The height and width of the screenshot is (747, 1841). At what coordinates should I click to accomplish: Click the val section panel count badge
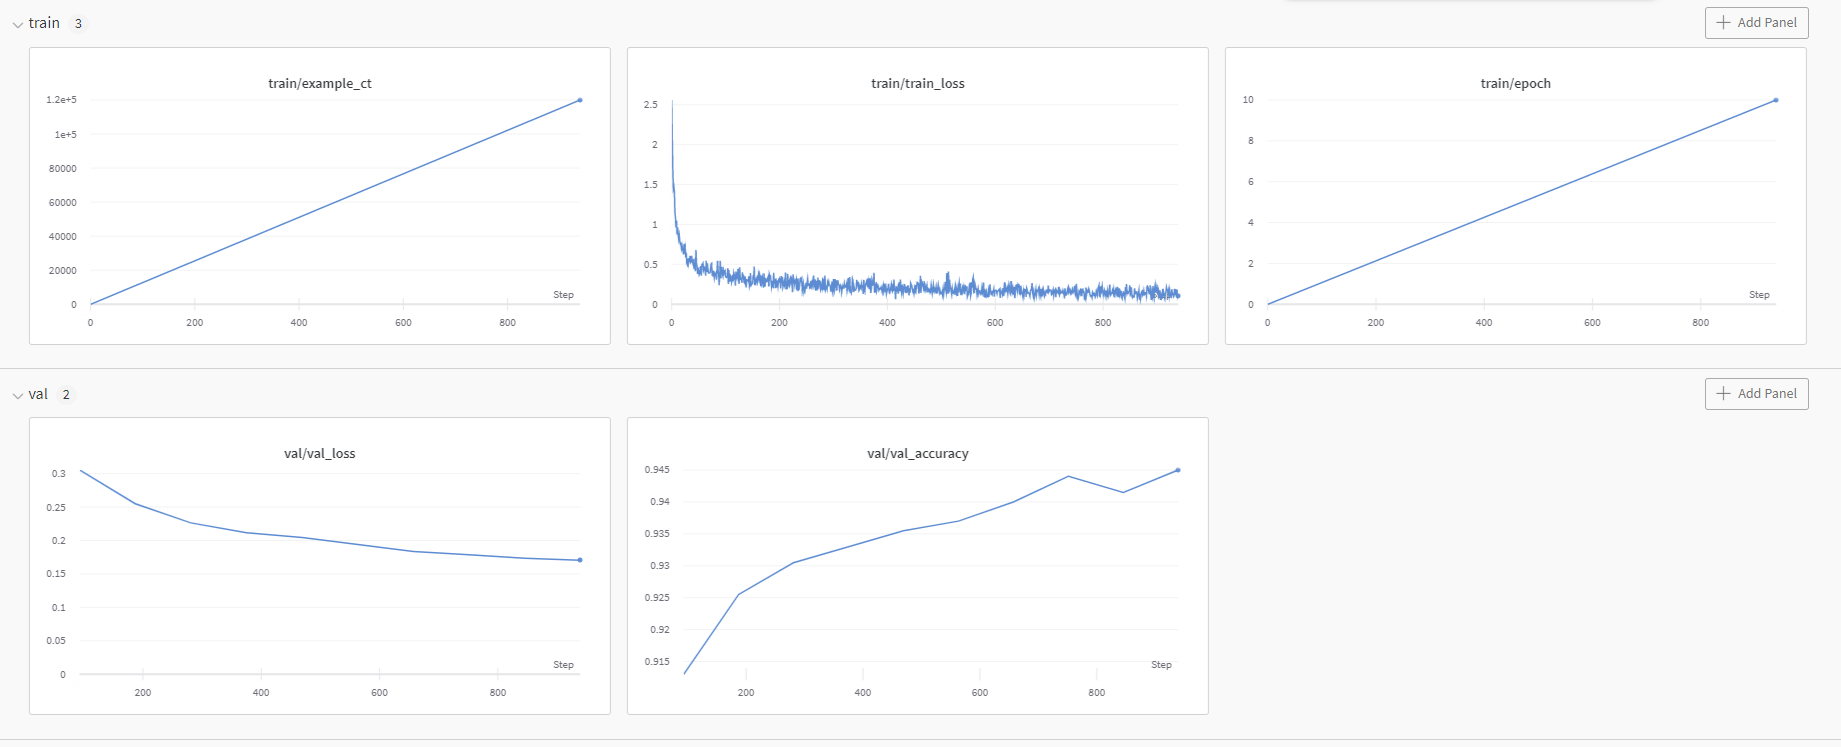coord(66,395)
